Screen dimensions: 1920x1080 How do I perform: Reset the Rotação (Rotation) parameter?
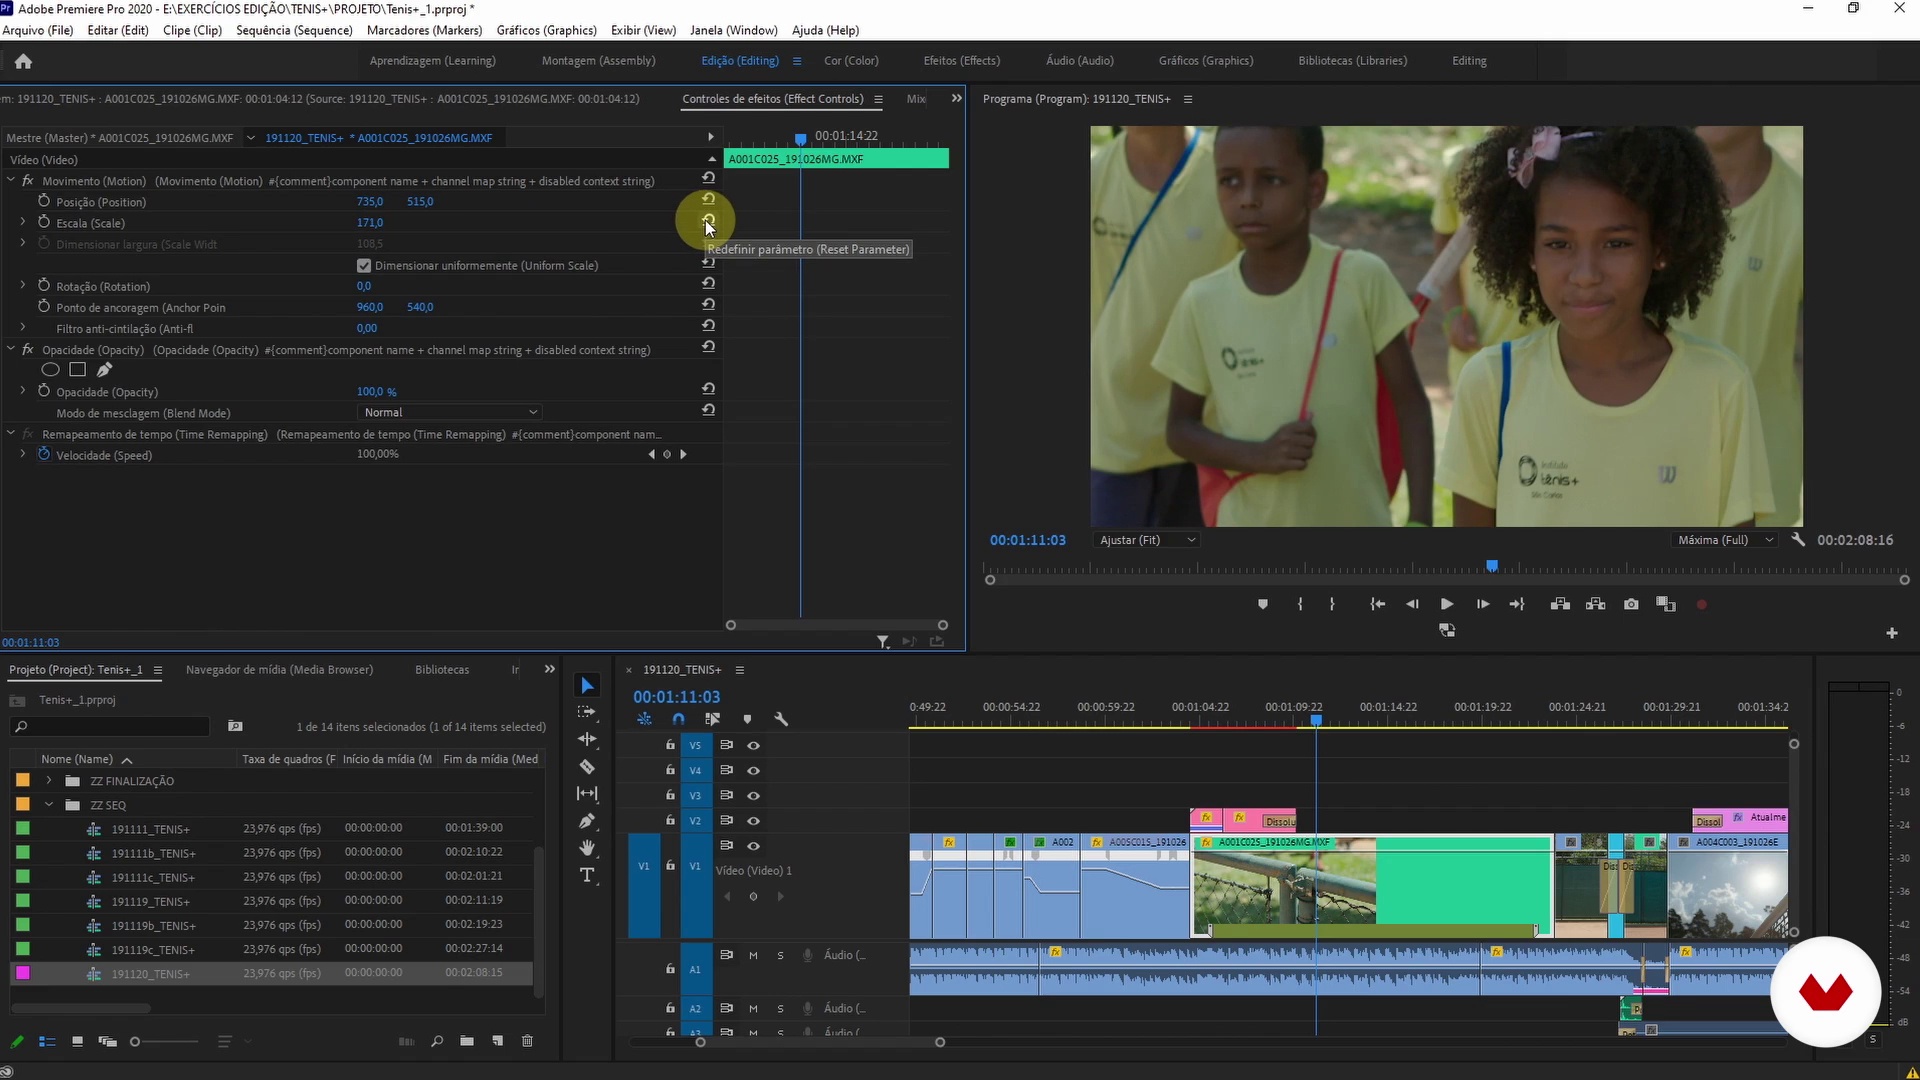point(708,283)
